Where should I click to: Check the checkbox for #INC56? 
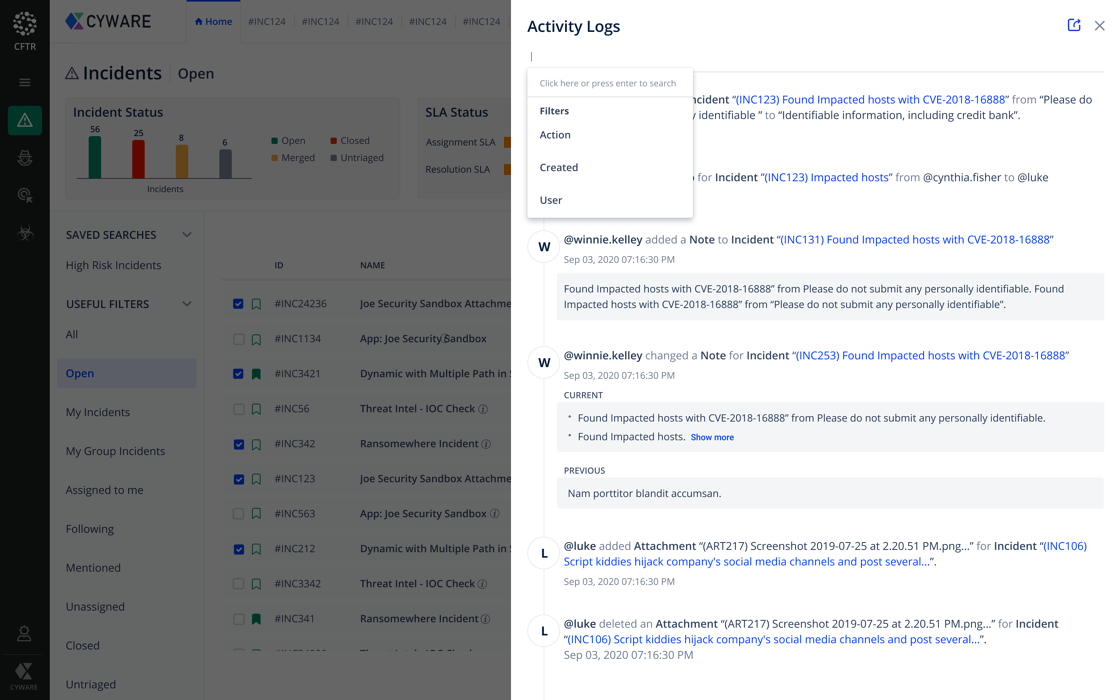point(238,409)
